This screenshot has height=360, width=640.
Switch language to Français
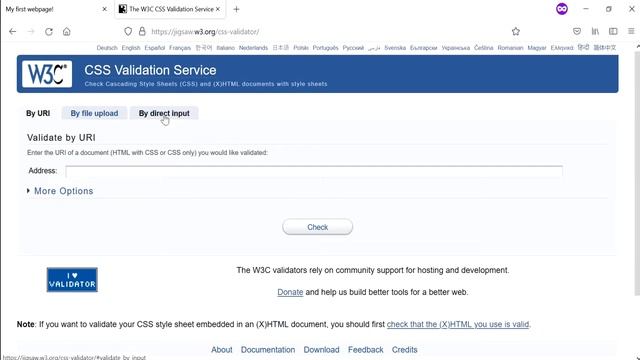click(180, 48)
